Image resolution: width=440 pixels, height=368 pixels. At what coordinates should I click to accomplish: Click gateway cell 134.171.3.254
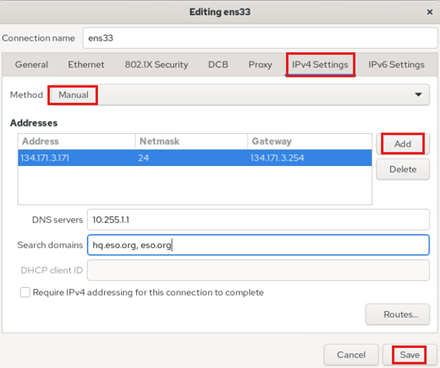coord(277,158)
